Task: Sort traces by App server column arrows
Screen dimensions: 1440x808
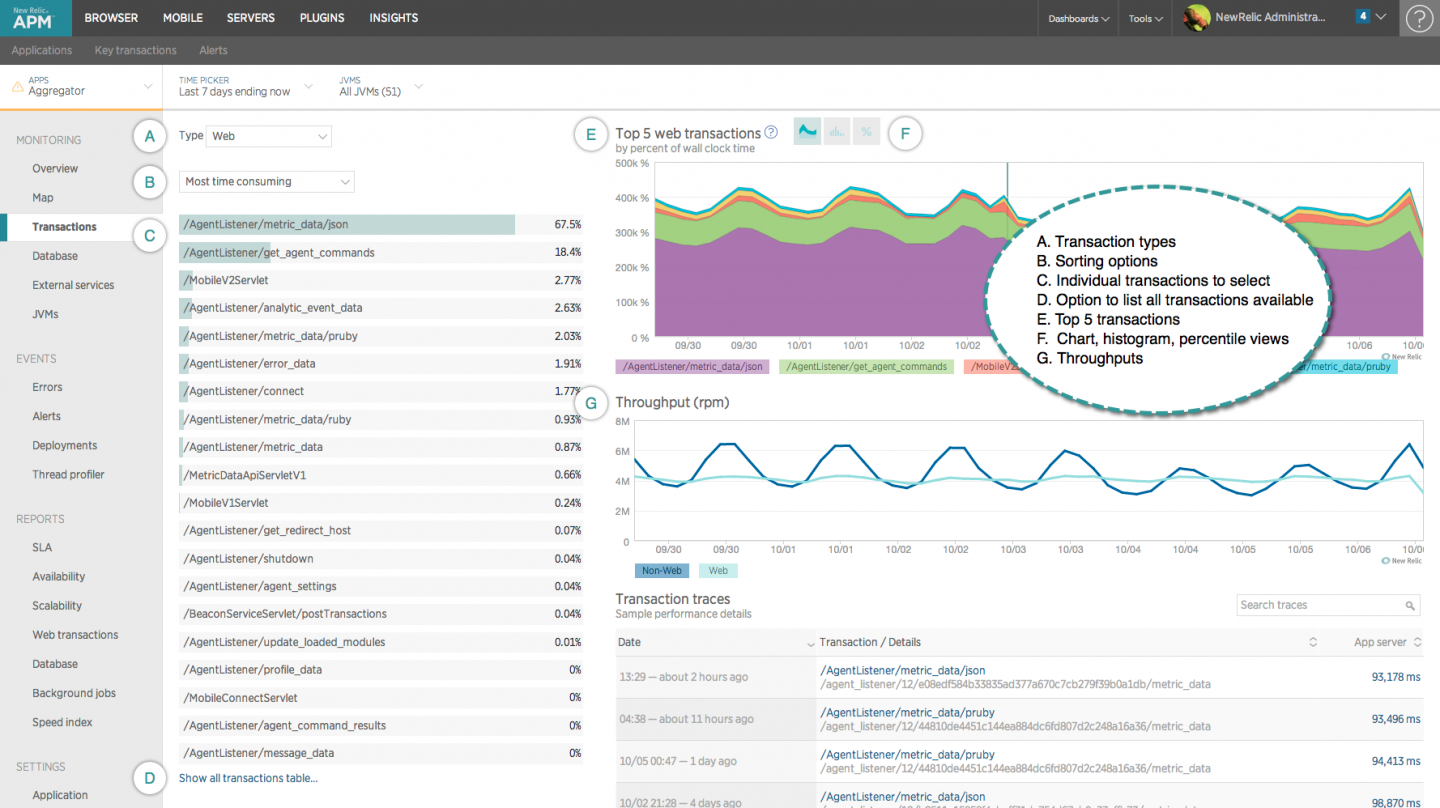Action: (1417, 642)
